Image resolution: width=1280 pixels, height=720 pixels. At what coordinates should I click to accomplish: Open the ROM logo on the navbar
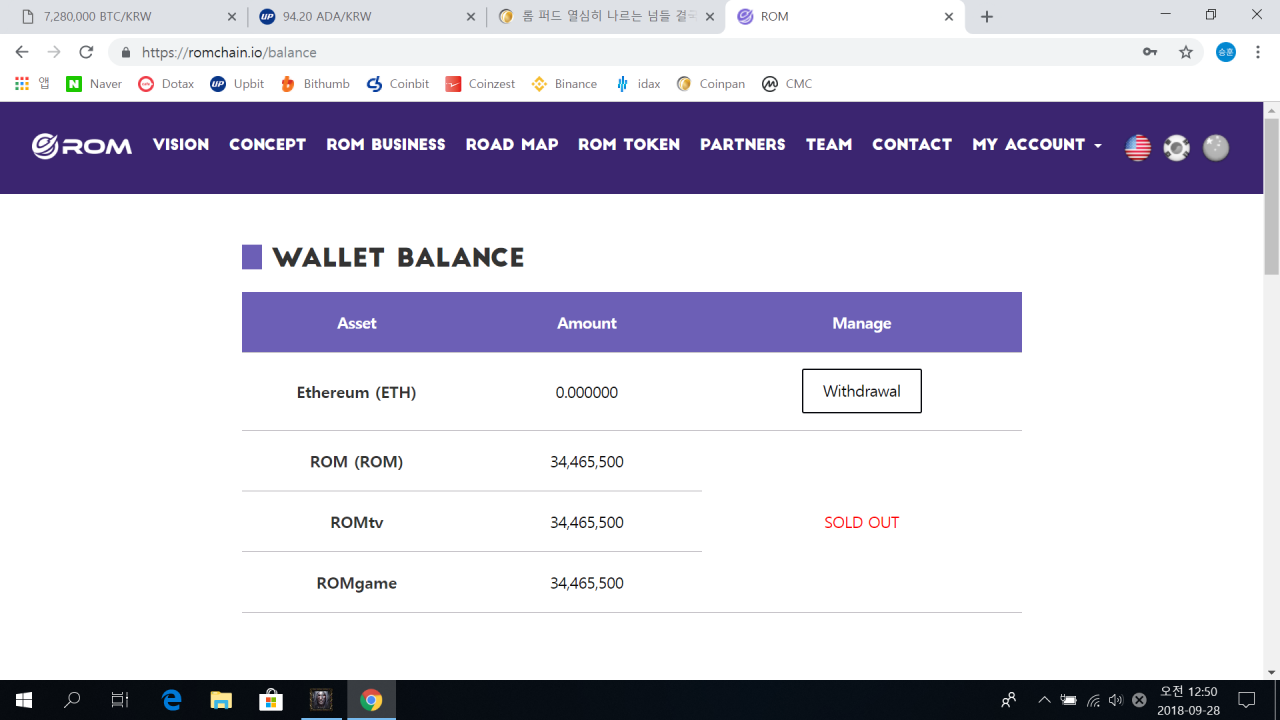tap(81, 146)
